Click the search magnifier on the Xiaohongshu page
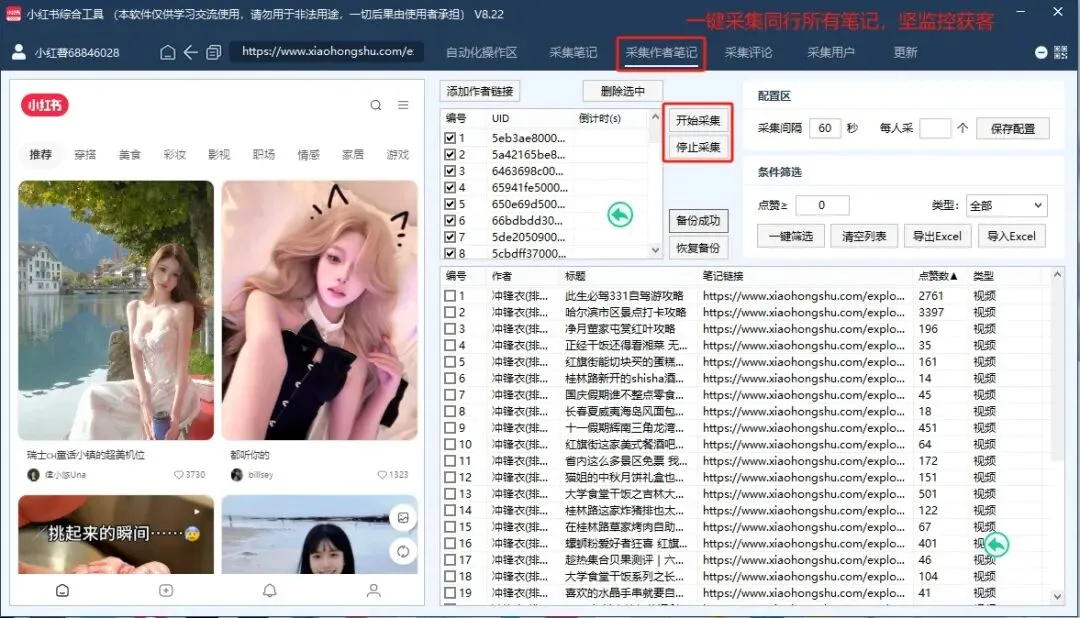Screen dimensions: 1080x618 tap(375, 104)
